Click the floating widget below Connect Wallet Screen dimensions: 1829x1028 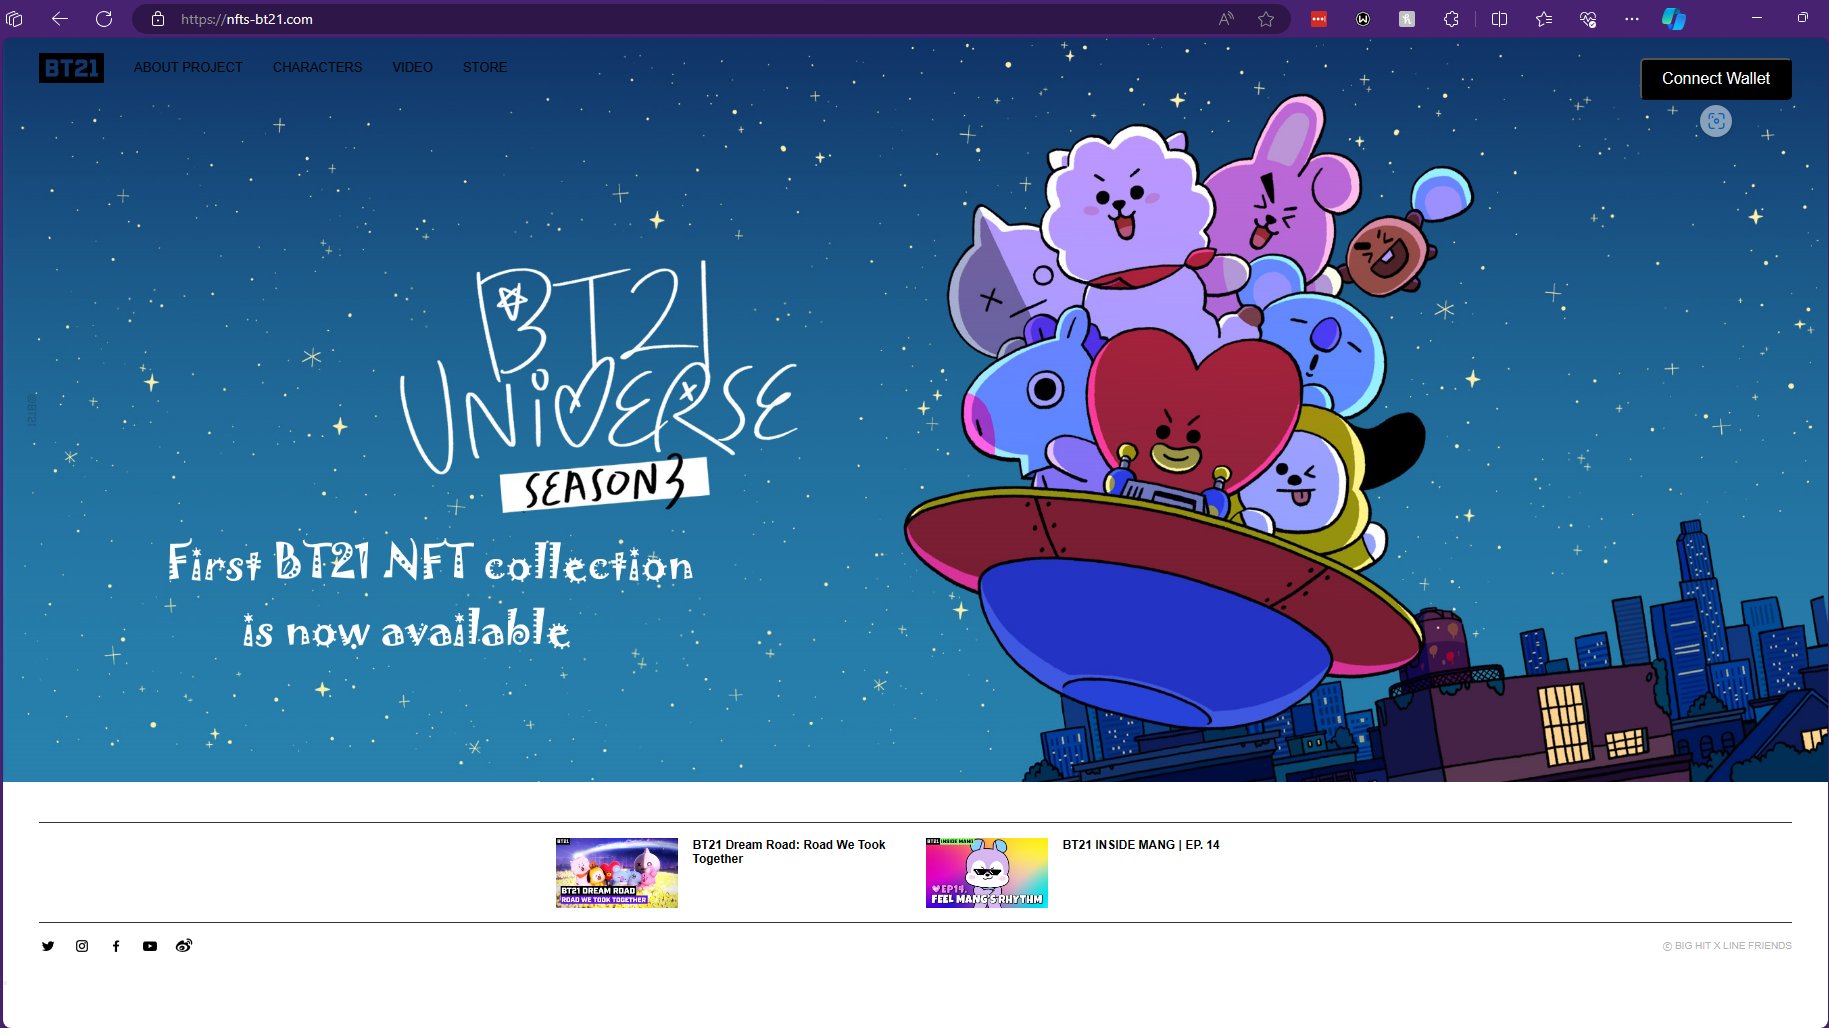[1716, 121]
